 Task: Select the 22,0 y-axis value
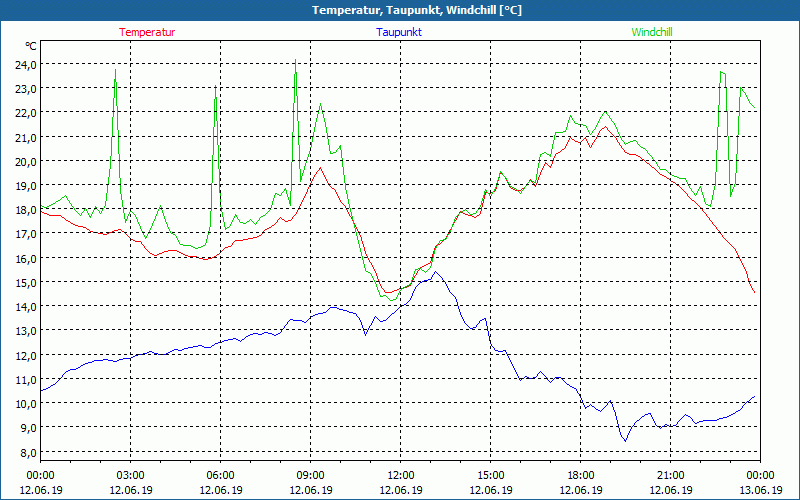26,113
